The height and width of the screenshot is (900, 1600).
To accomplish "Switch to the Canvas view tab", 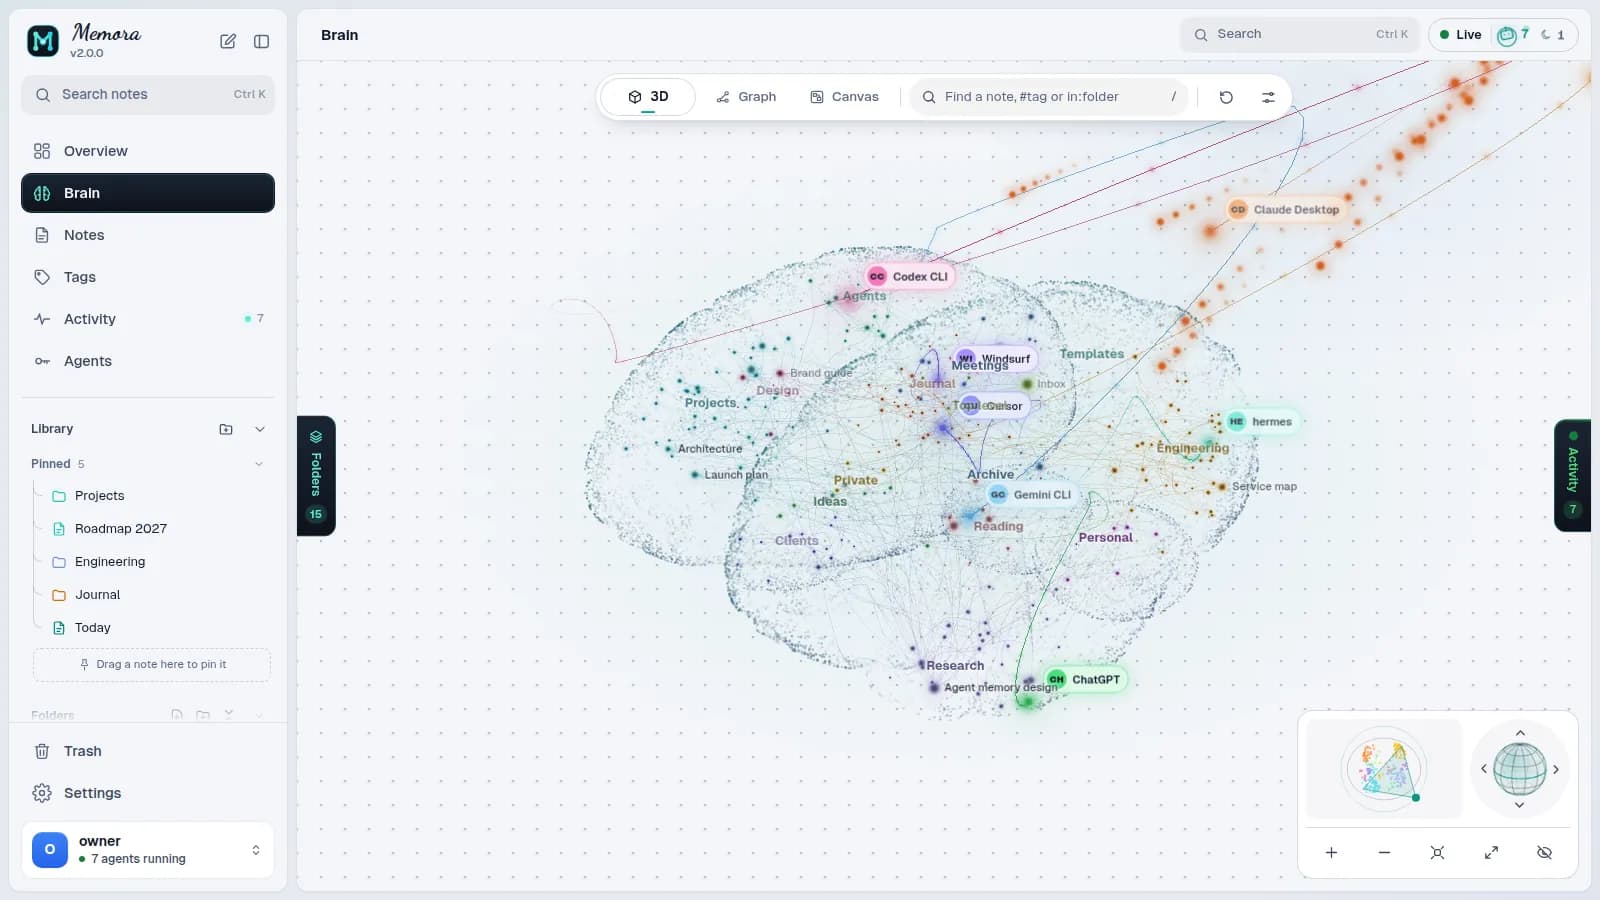I will pos(845,97).
